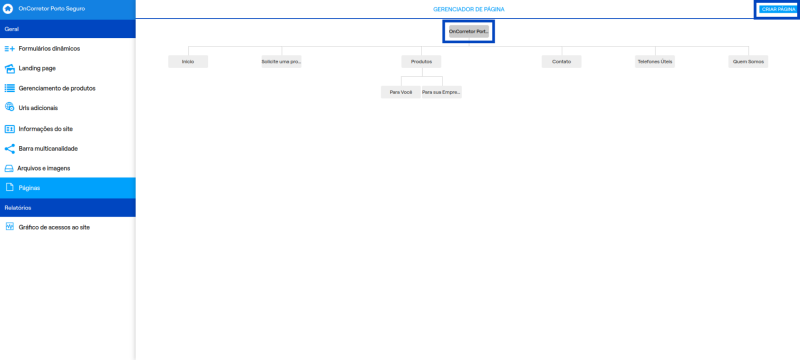
Task: Select the Contato page node
Action: [562, 61]
